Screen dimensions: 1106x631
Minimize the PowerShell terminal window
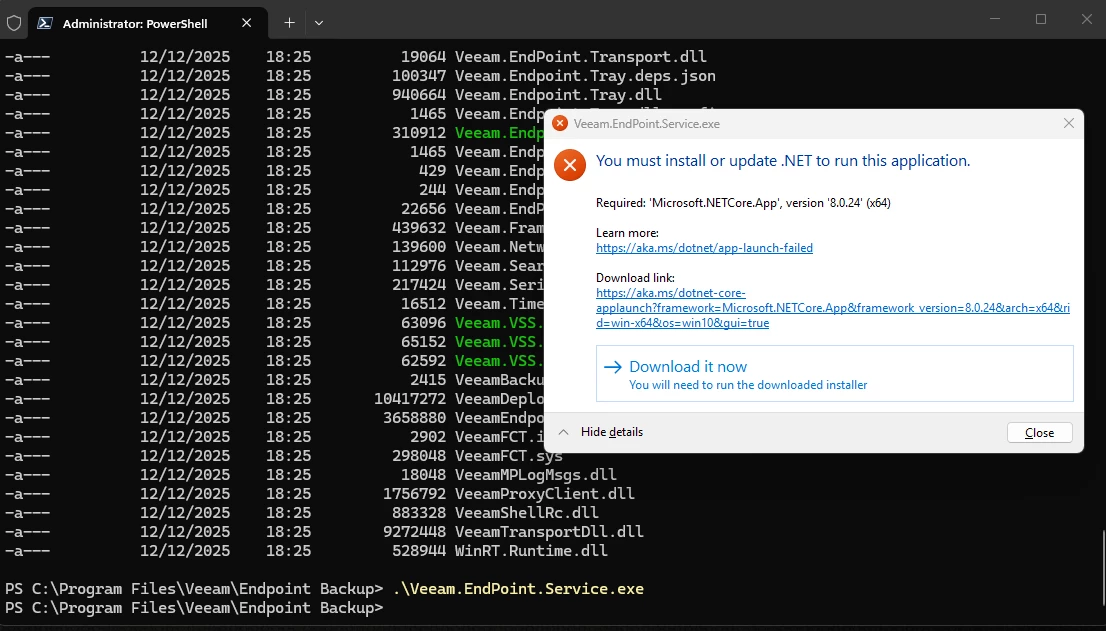994,20
